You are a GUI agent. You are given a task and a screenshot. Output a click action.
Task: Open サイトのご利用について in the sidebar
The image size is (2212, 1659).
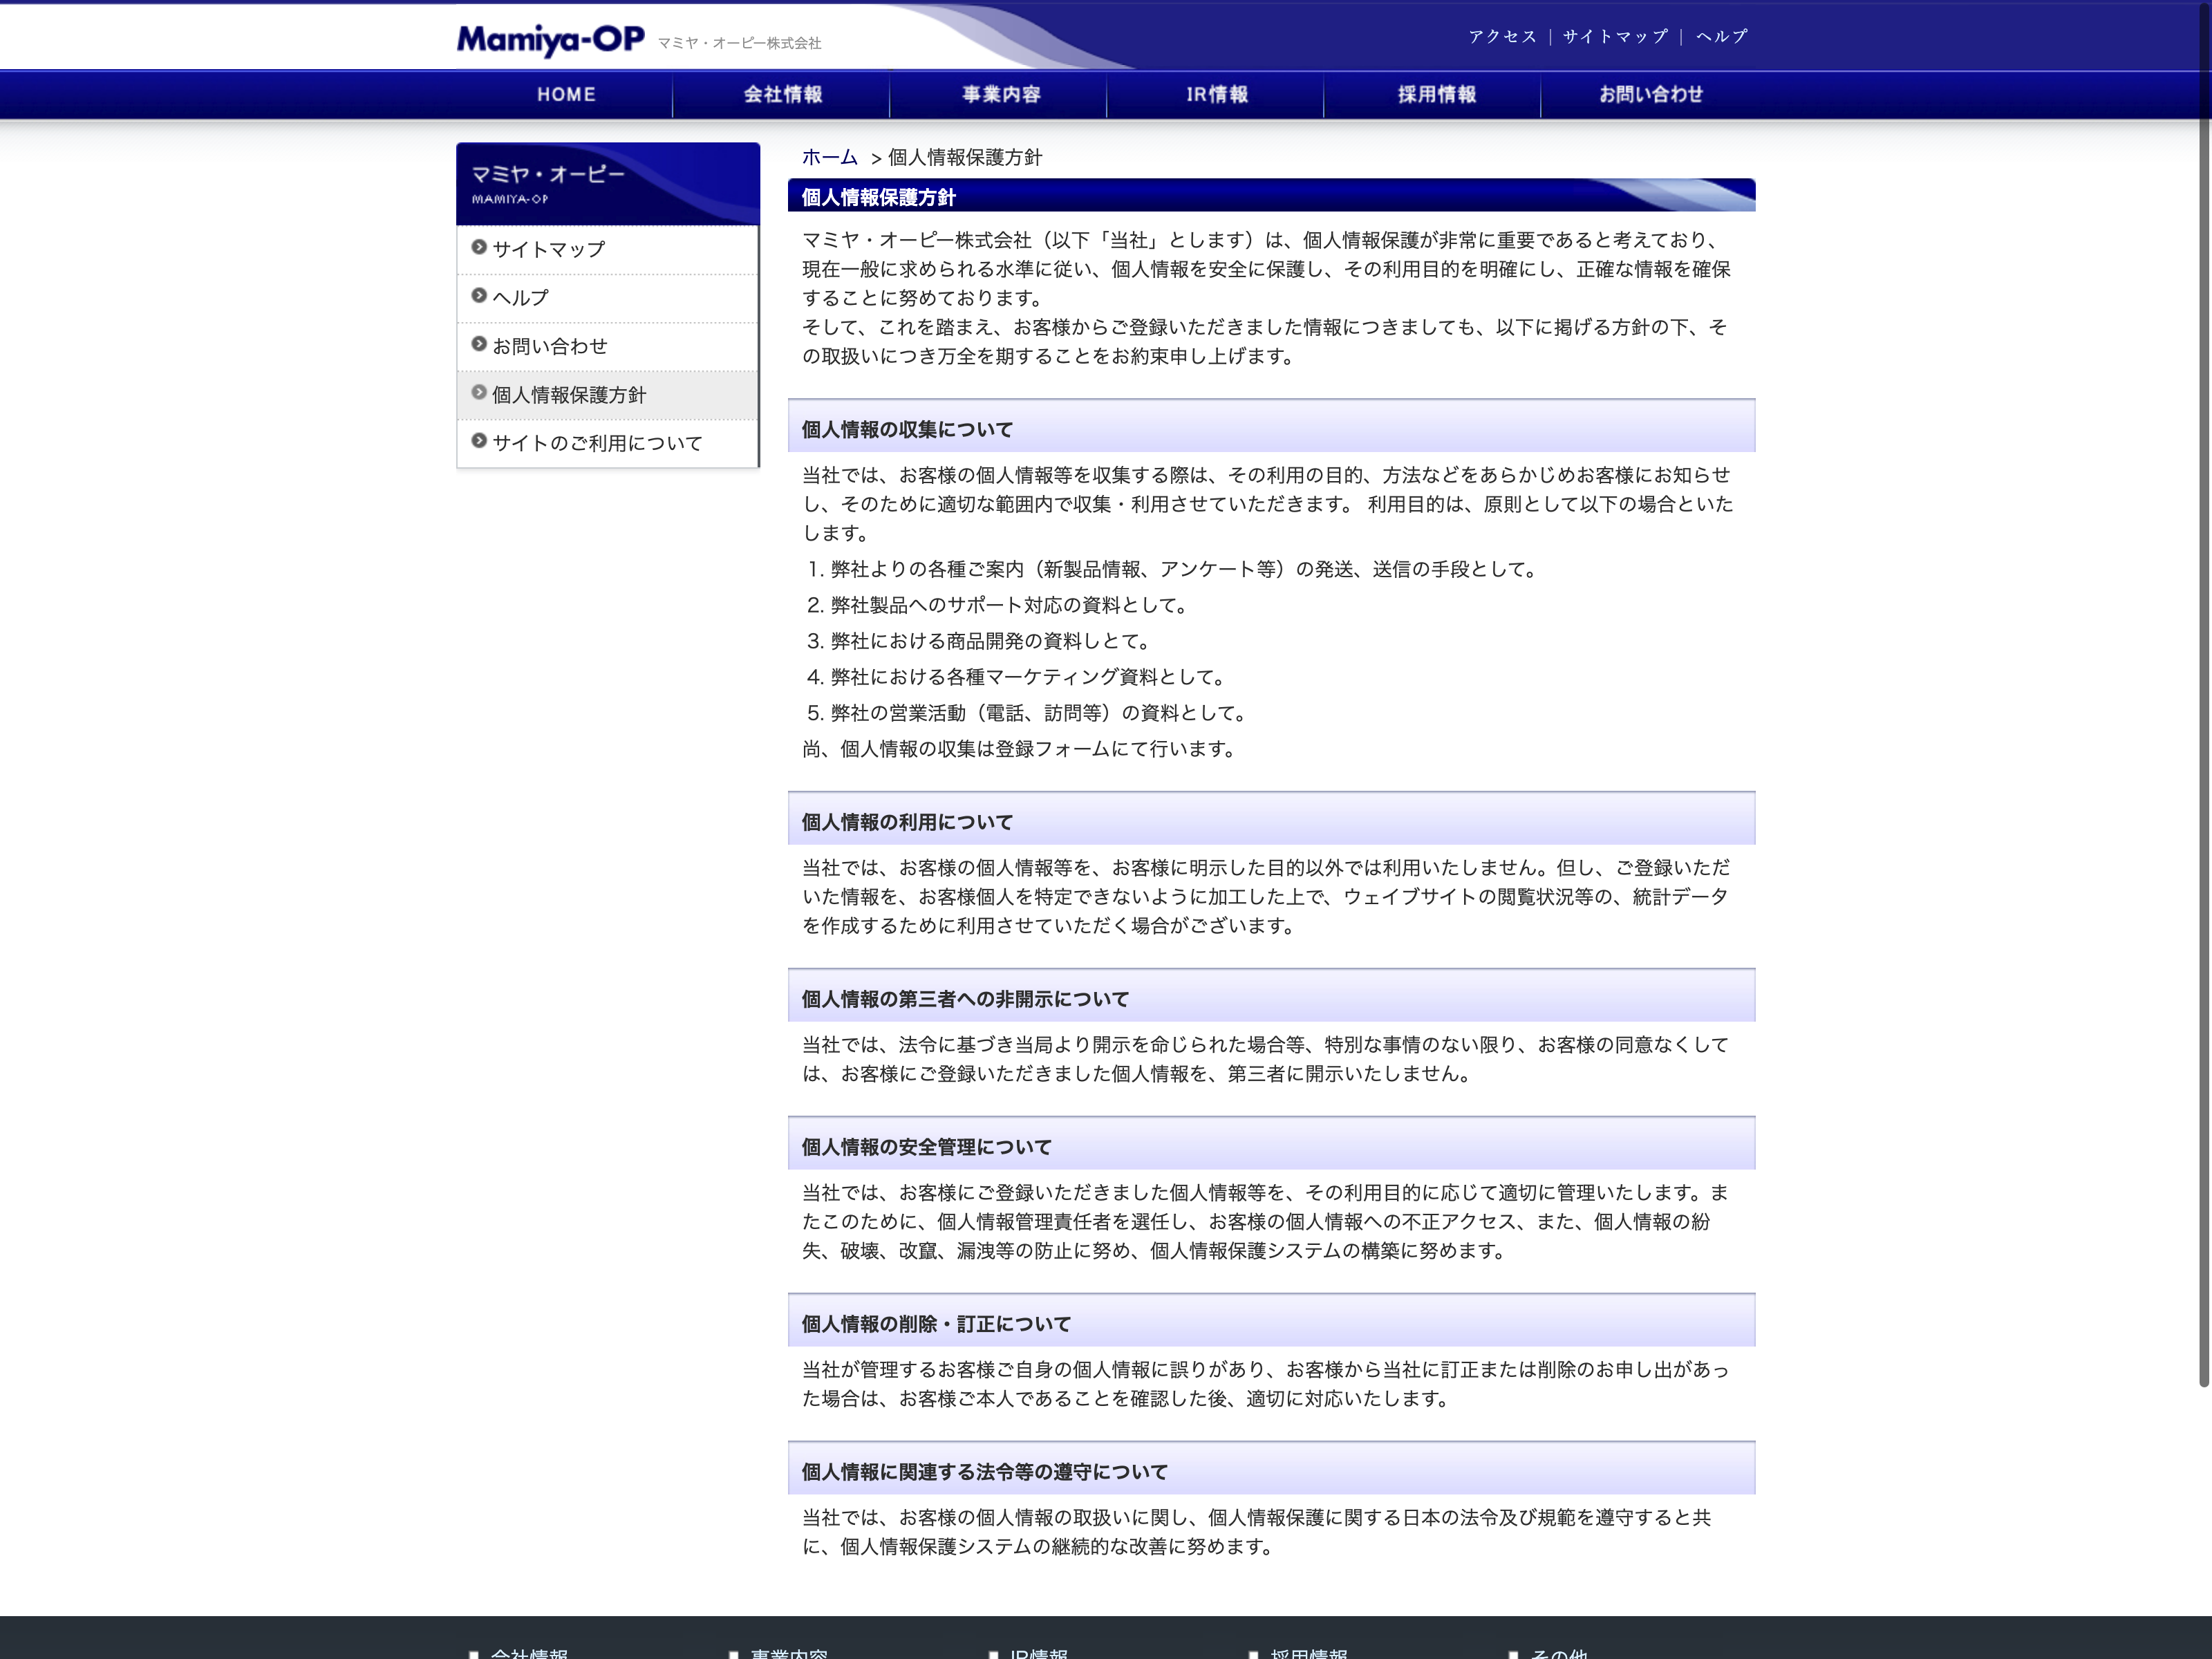point(597,443)
